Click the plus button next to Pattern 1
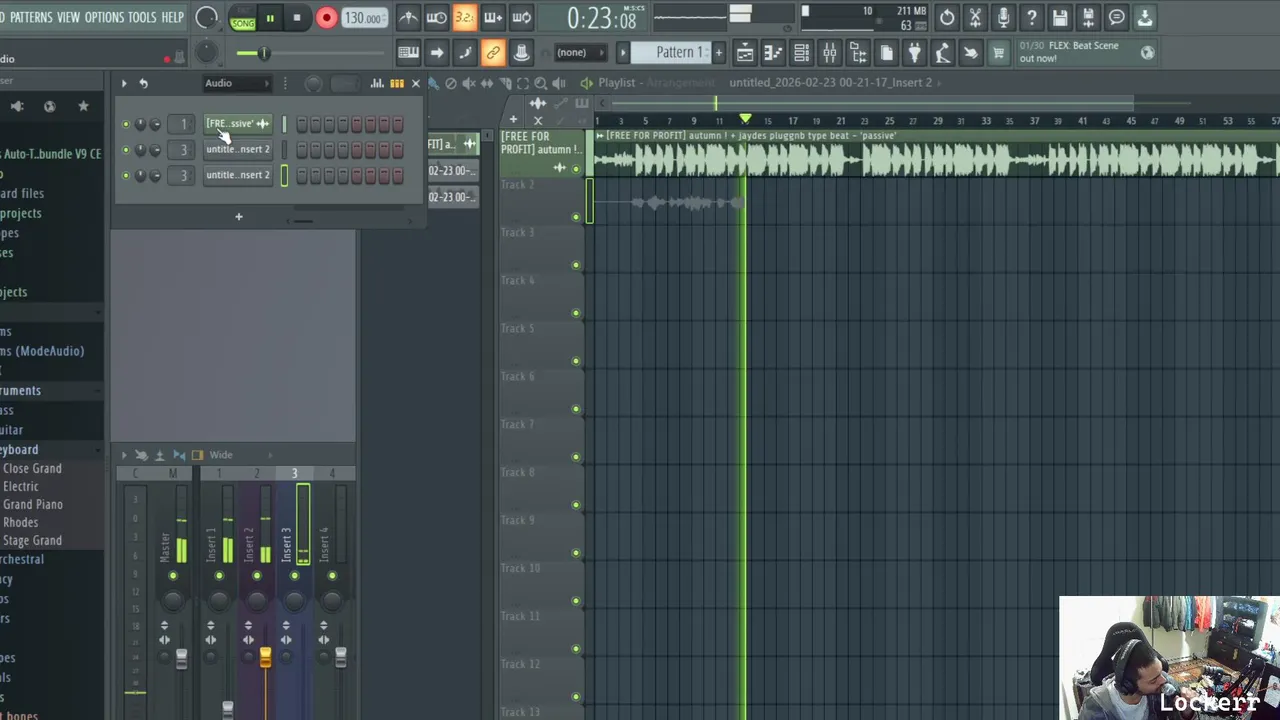 pos(718,53)
